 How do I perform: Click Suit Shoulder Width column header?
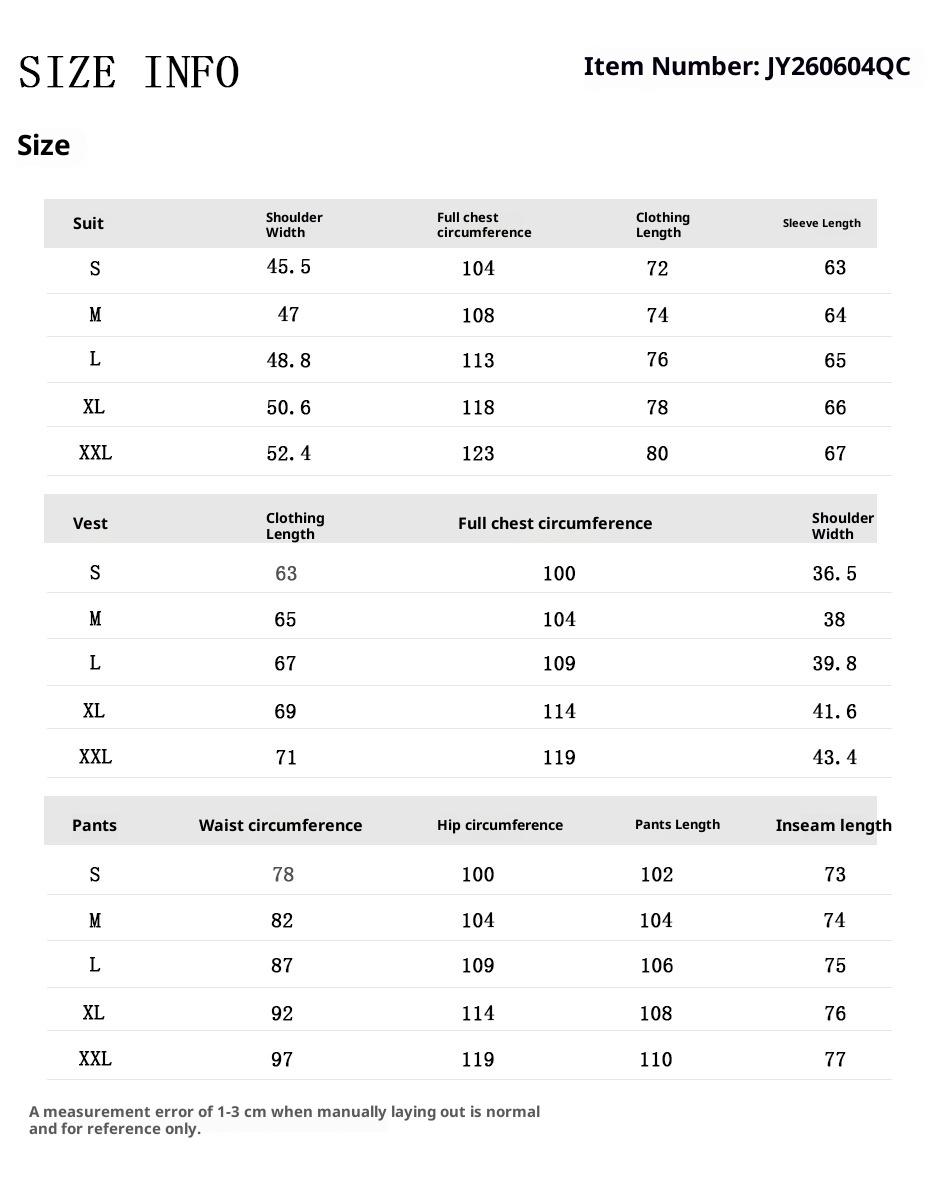click(293, 224)
